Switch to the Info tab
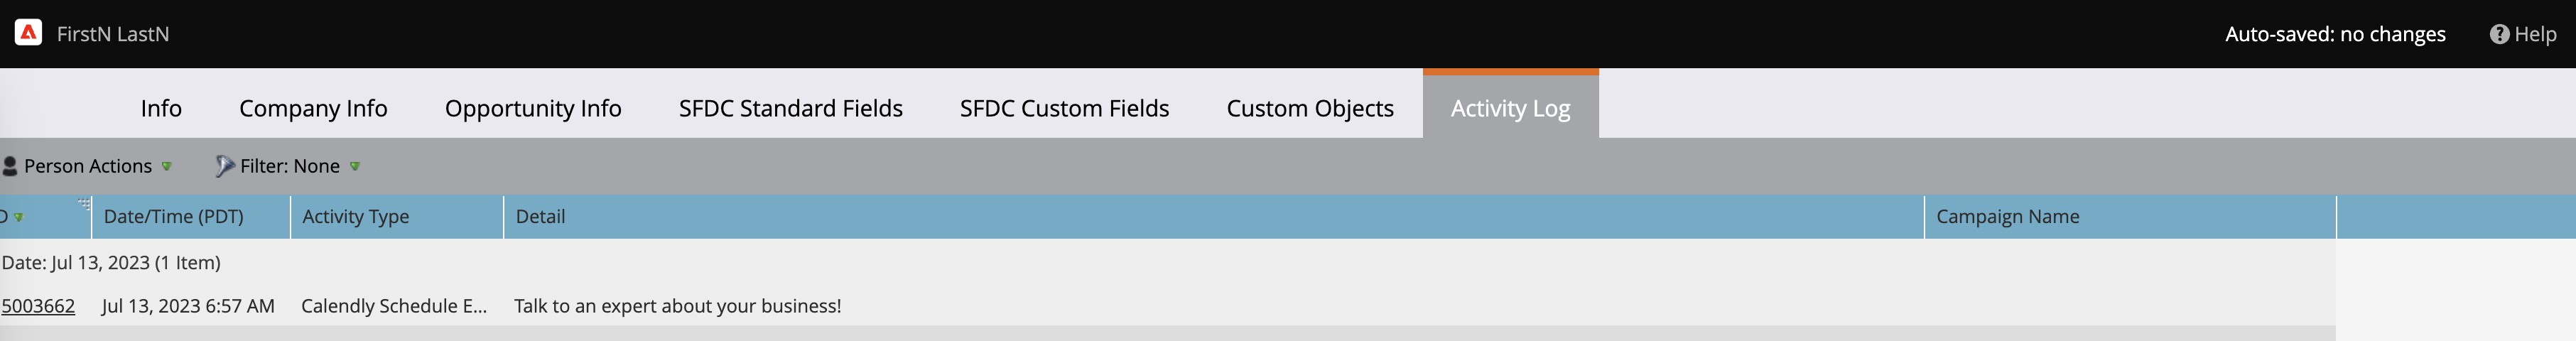This screenshot has width=2576, height=341. pos(161,108)
